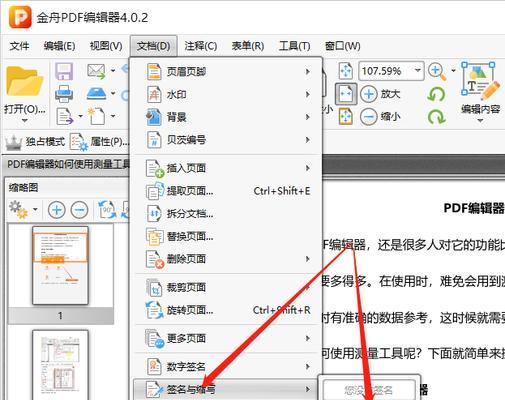Open the 文件 menu
The height and width of the screenshot is (400, 505).
(19, 46)
